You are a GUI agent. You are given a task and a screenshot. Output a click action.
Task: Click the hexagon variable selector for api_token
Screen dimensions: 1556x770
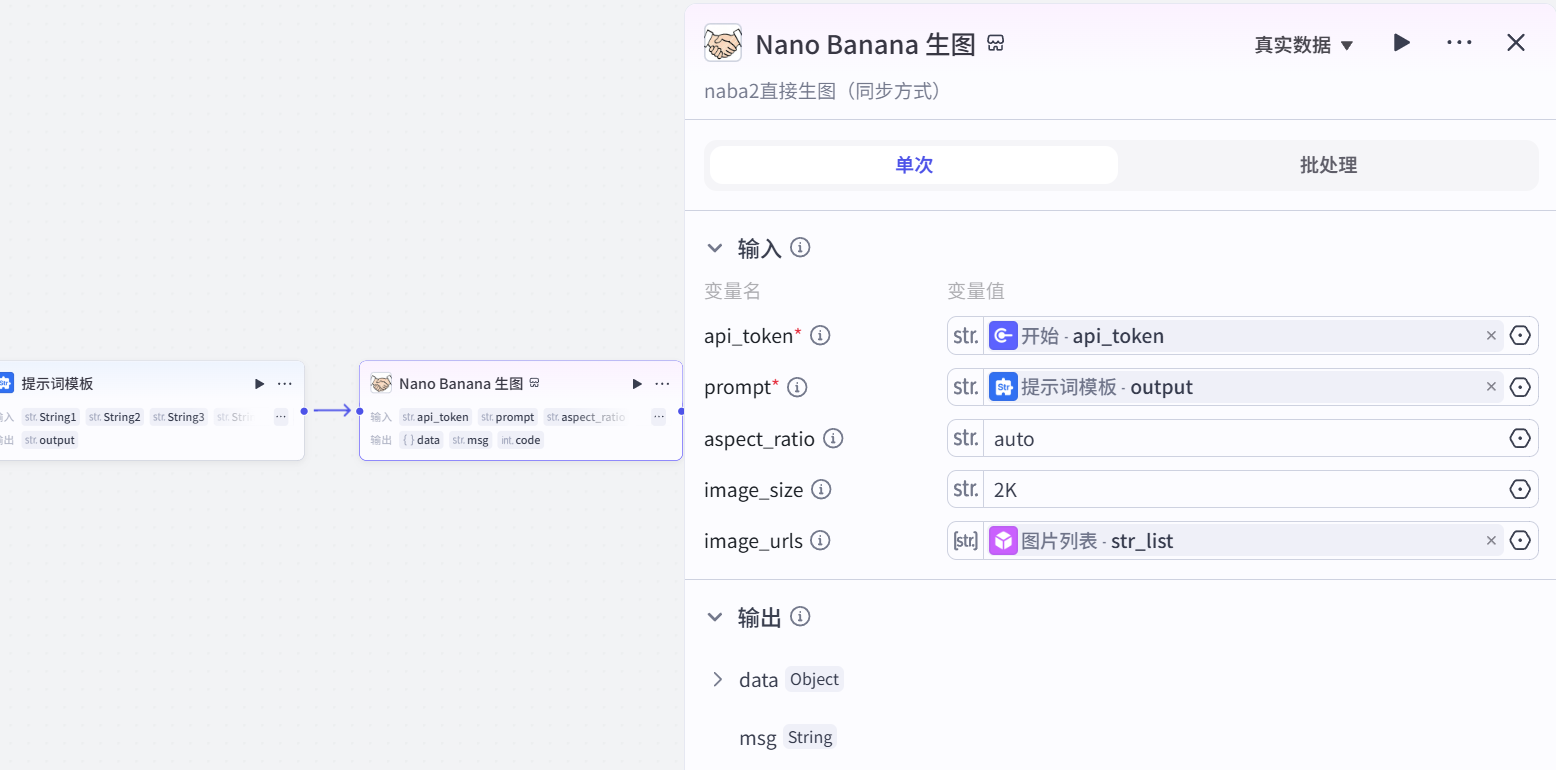[x=1520, y=336]
